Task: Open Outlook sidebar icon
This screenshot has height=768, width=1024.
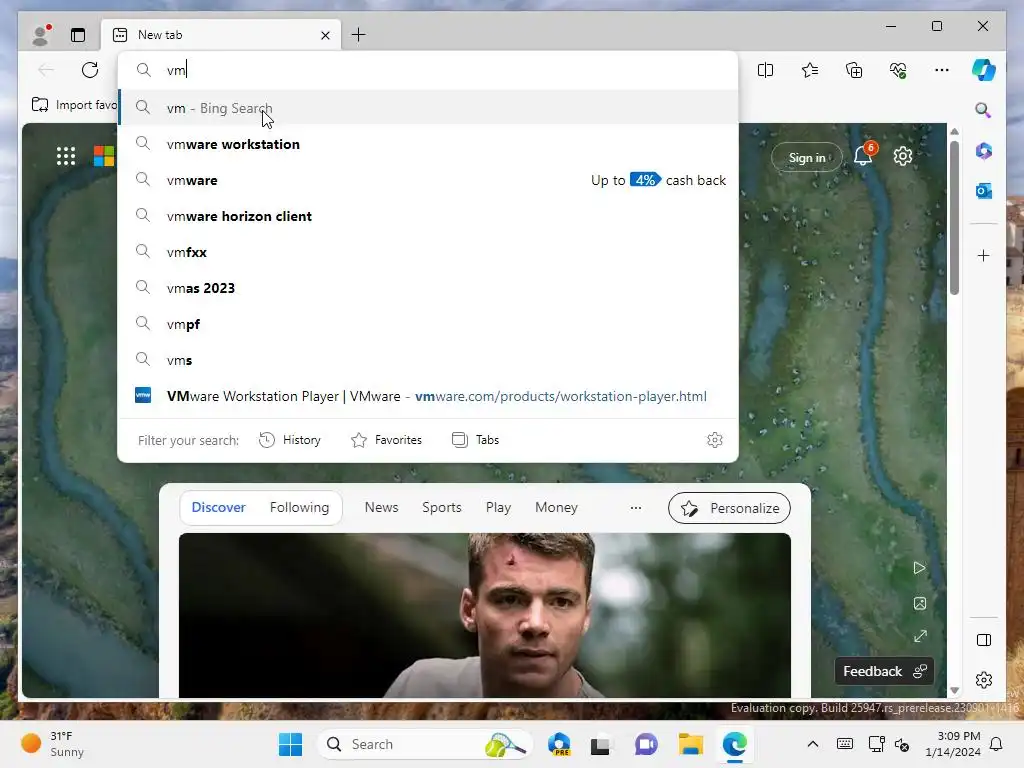Action: [984, 191]
